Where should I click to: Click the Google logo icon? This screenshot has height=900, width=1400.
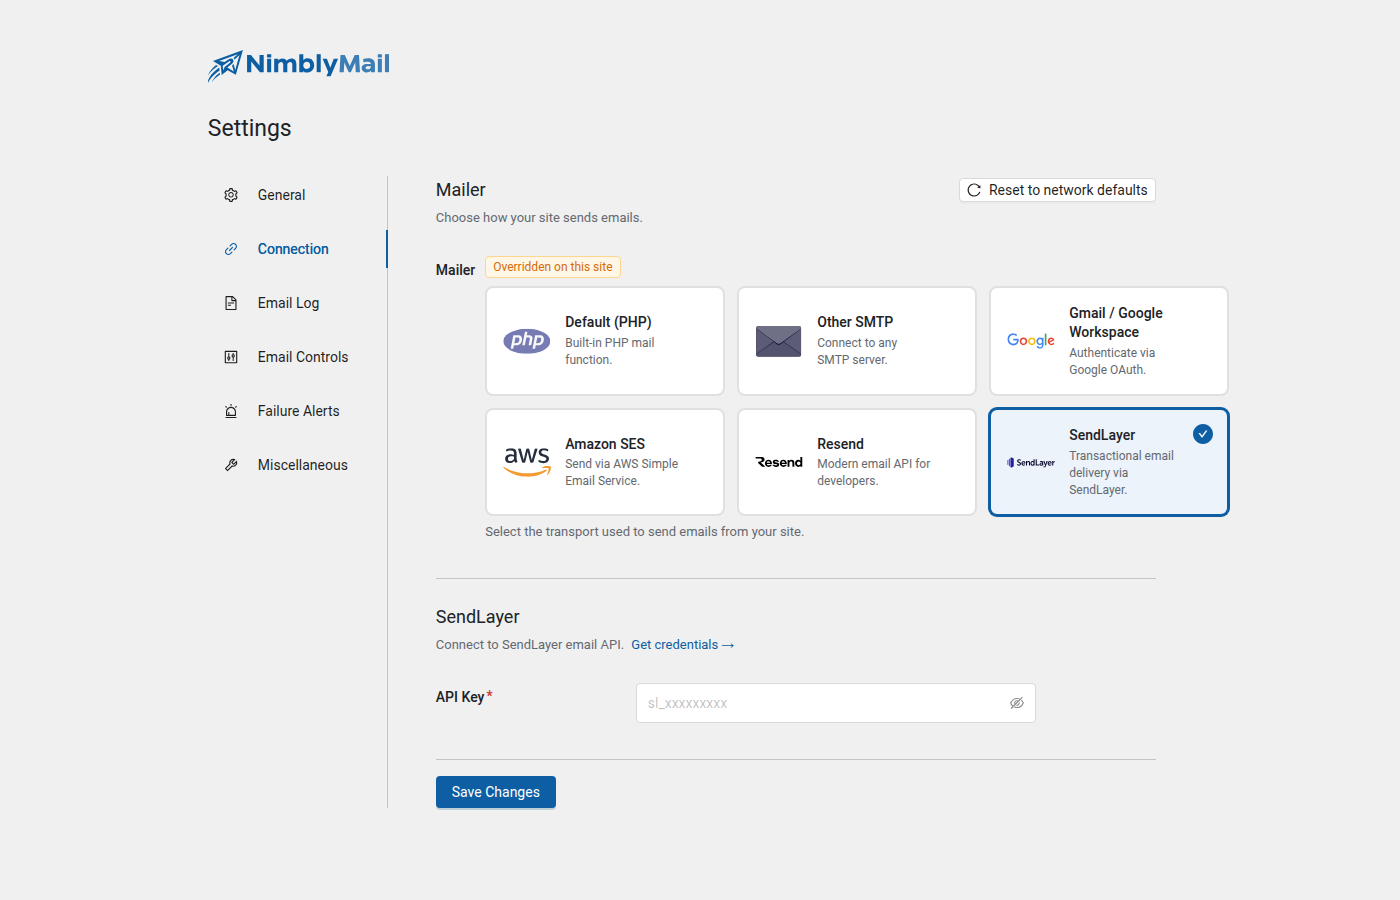point(1031,341)
